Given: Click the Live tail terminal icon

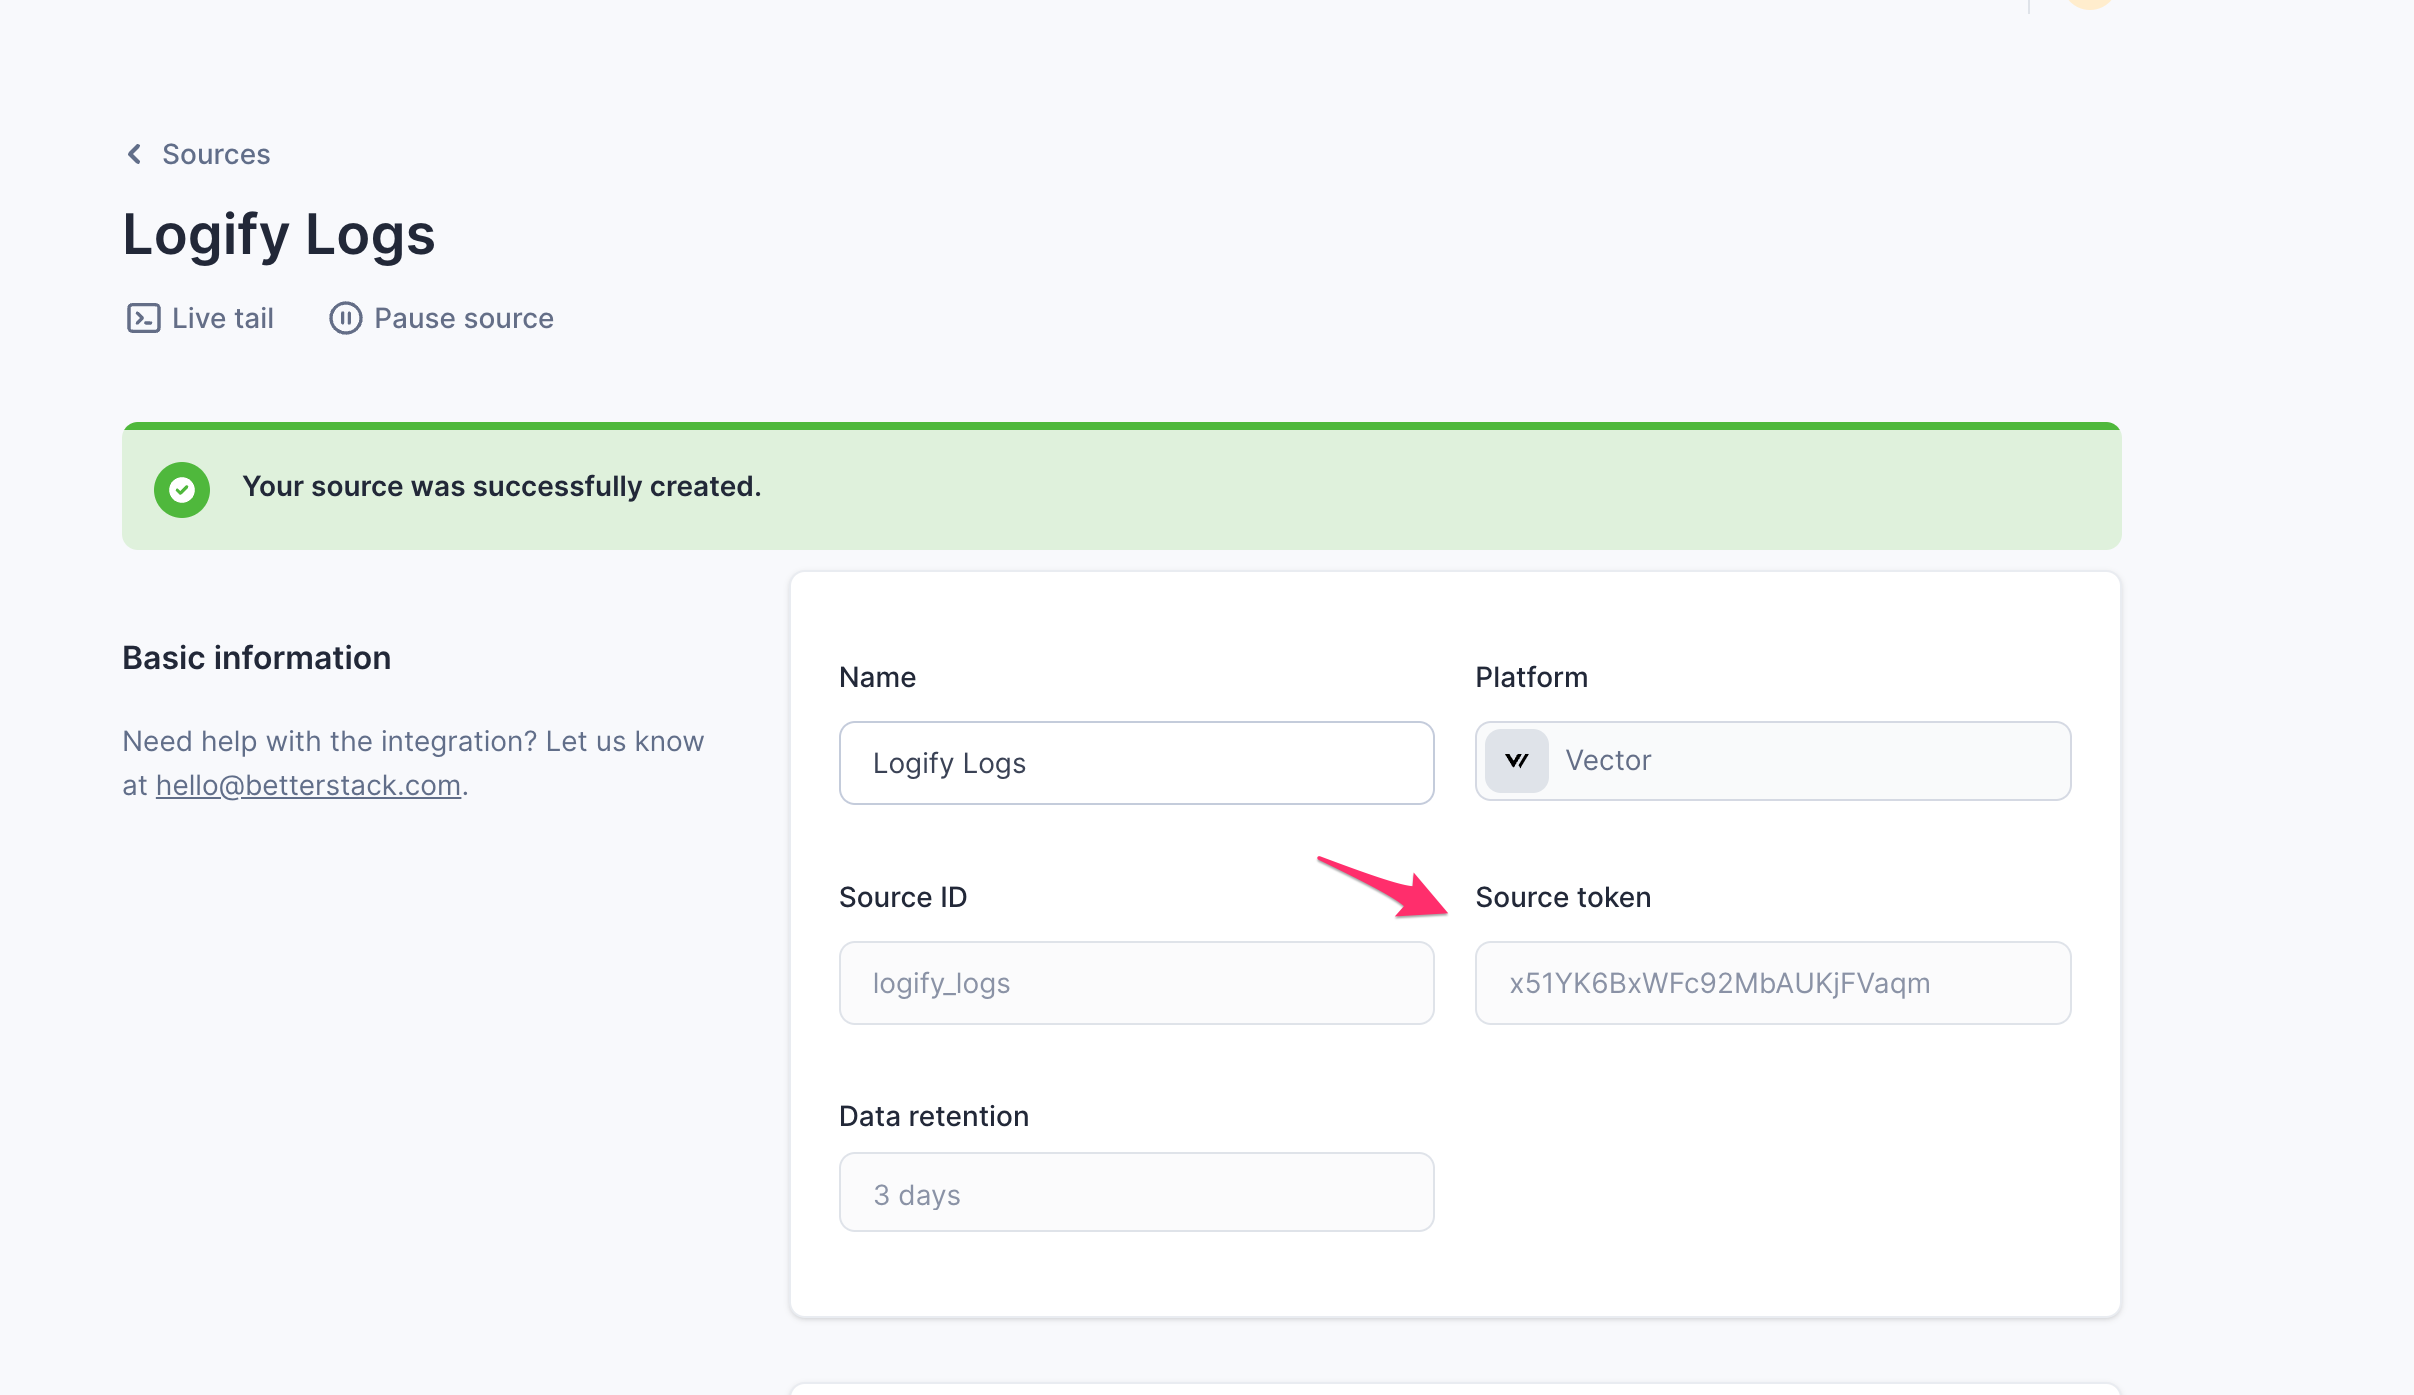Looking at the screenshot, I should click(x=143, y=318).
